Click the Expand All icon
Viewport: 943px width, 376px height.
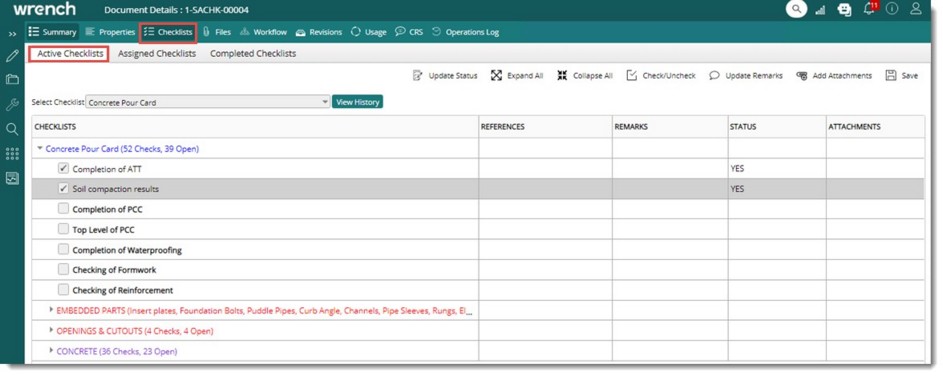(496, 76)
